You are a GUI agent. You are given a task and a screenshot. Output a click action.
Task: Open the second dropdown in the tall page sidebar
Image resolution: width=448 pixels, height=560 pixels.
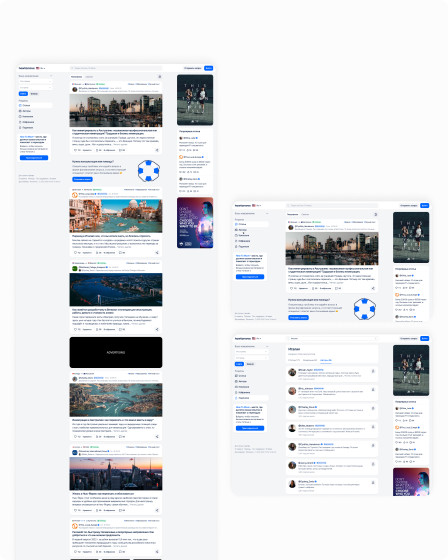[35, 87]
